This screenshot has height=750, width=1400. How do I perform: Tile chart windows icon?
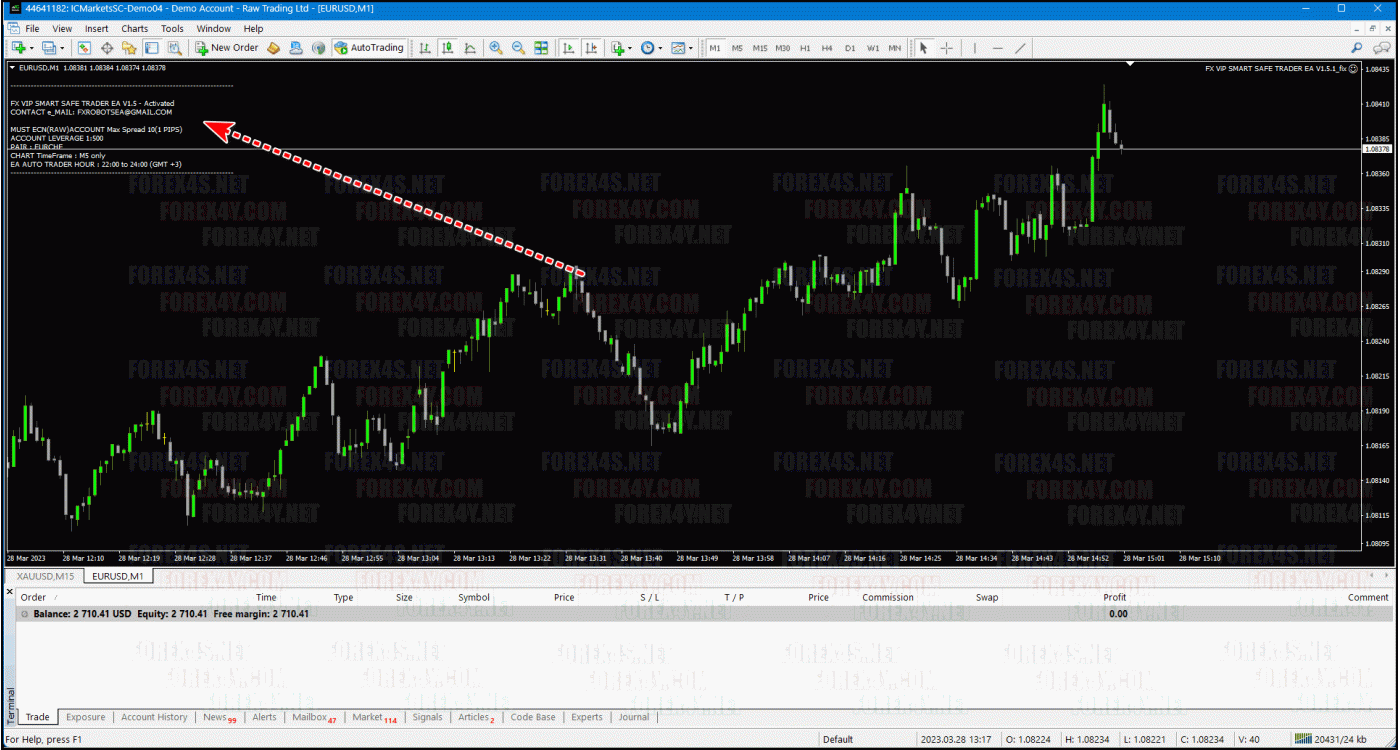pos(541,48)
